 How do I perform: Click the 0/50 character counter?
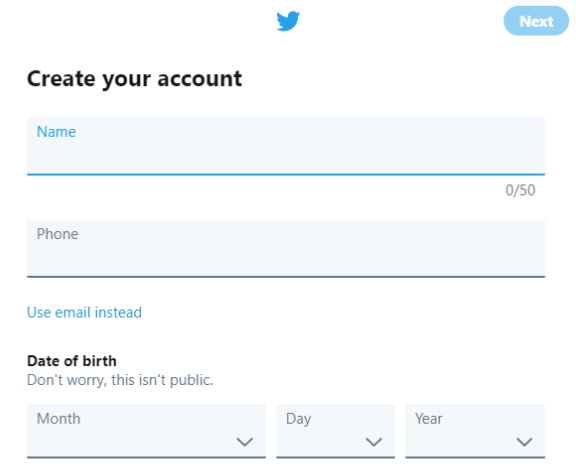coord(520,190)
